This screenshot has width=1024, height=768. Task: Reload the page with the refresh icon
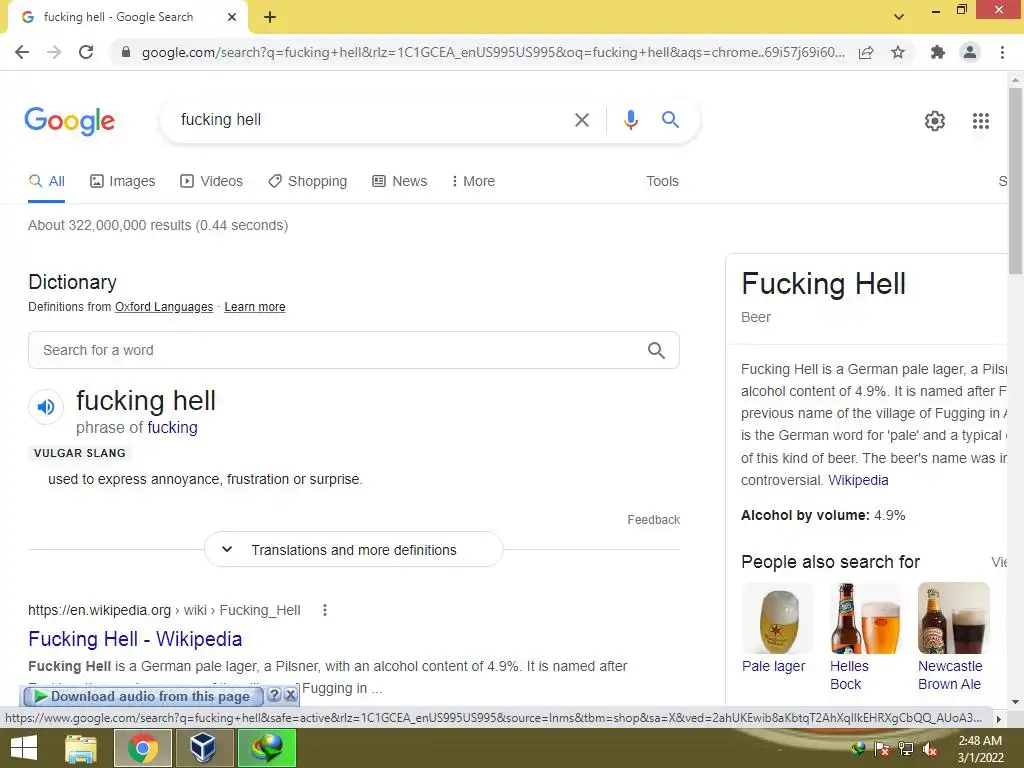click(86, 52)
